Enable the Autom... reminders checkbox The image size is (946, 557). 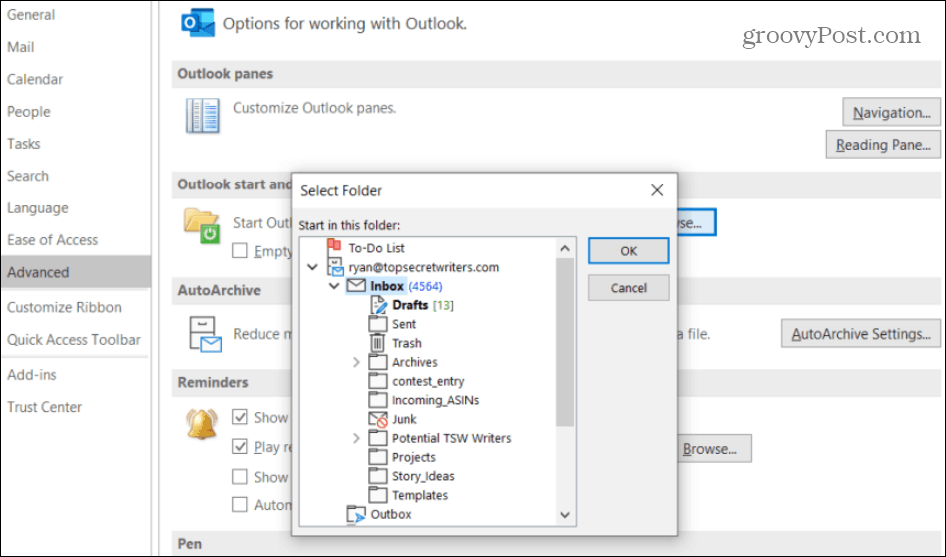pos(240,504)
